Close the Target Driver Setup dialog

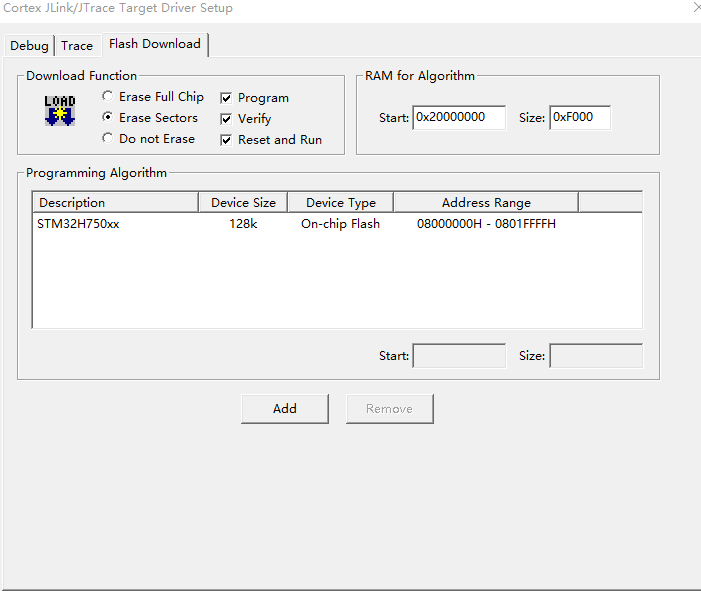pyautogui.click(x=696, y=8)
